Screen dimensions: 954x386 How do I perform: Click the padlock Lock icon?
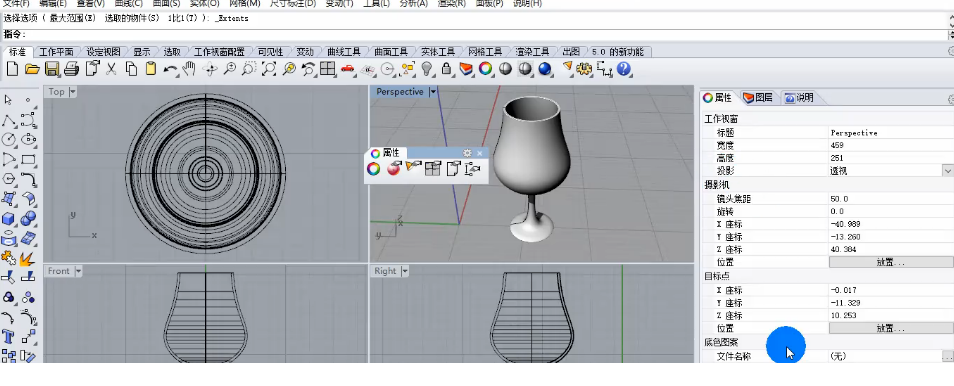point(446,69)
